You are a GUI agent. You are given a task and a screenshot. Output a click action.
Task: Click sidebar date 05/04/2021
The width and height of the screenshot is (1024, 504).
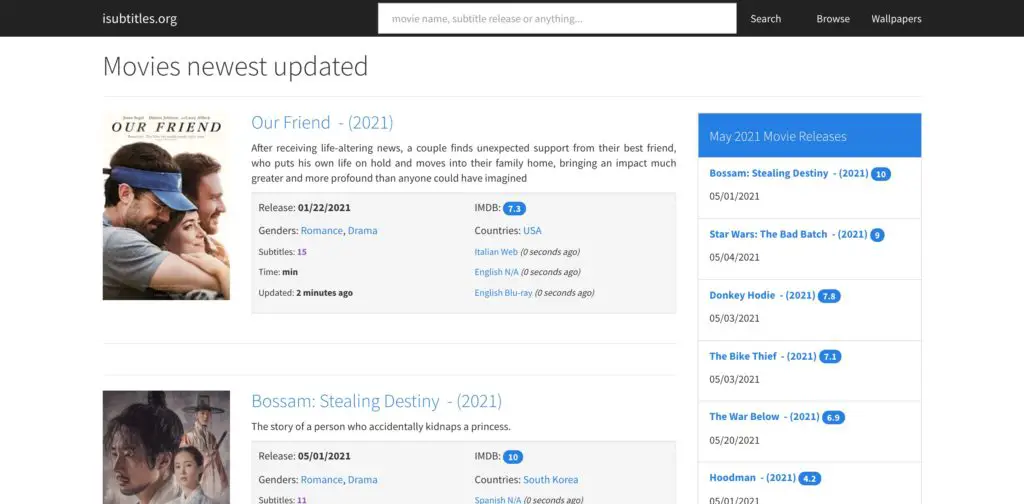click(x=735, y=257)
